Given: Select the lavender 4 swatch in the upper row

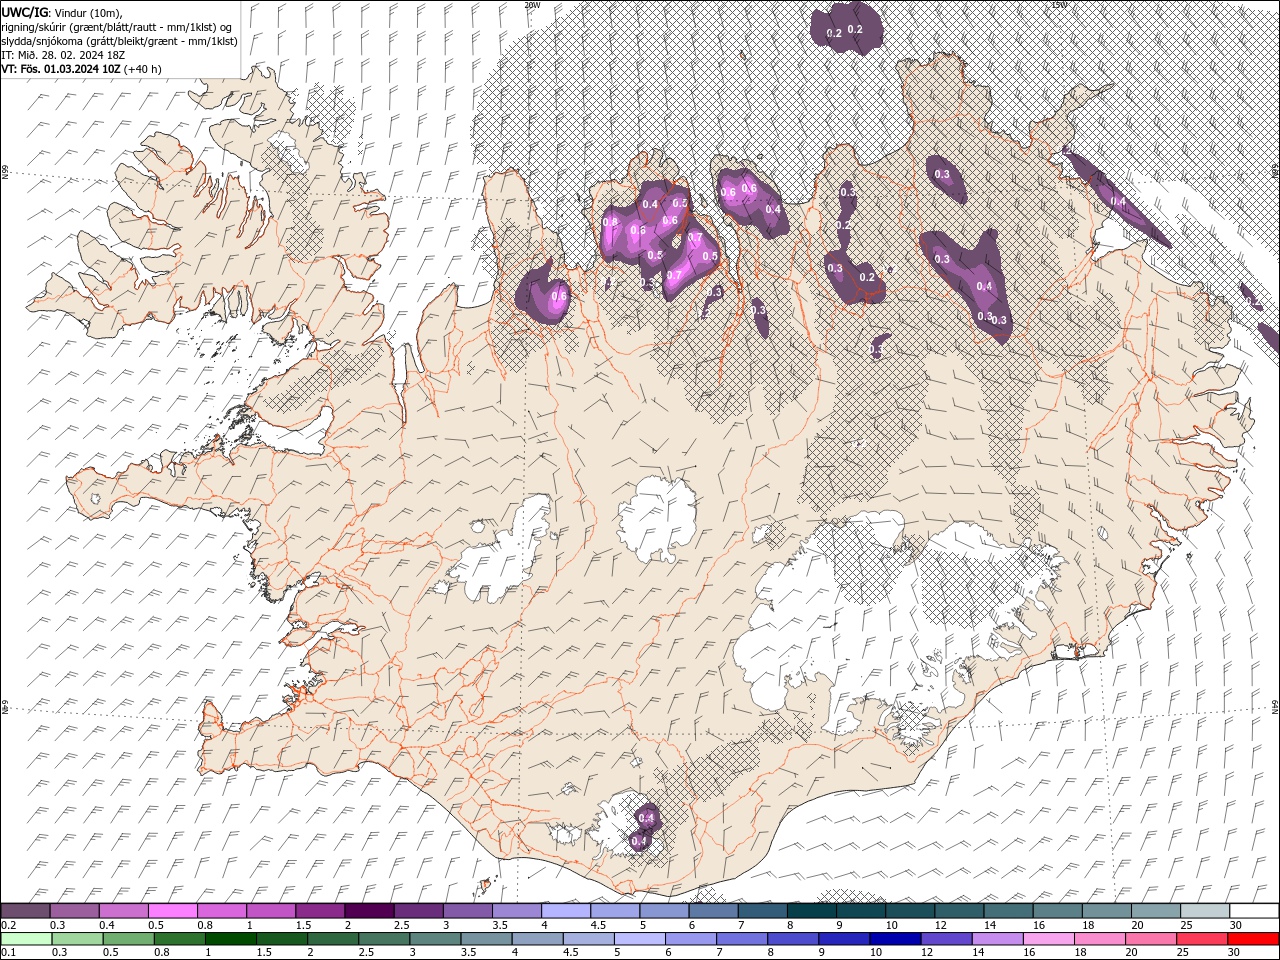Looking at the screenshot, I should click(x=566, y=910).
